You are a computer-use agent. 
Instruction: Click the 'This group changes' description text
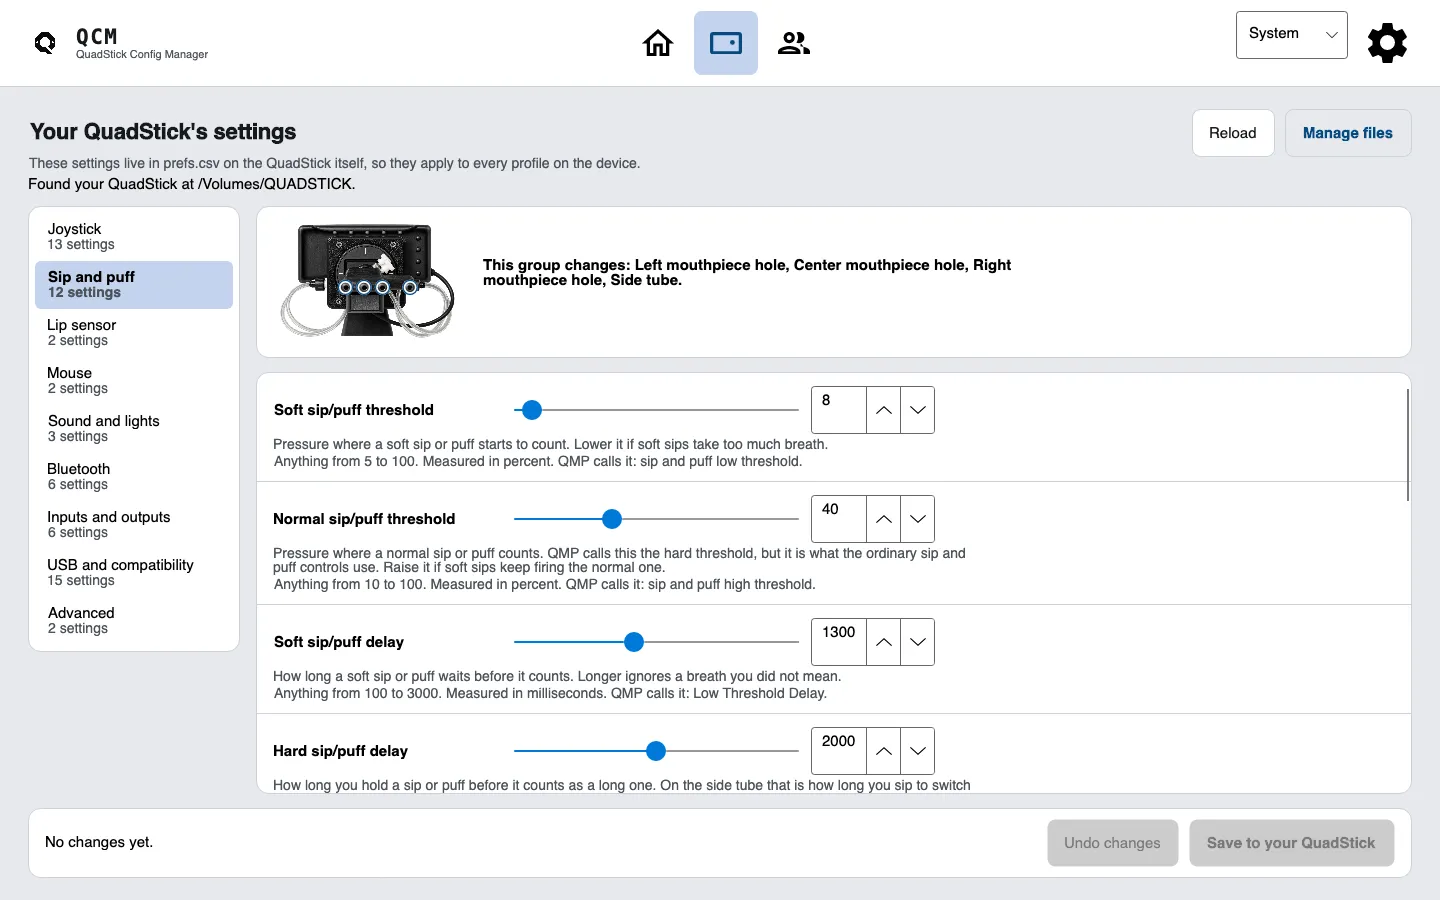tap(747, 272)
